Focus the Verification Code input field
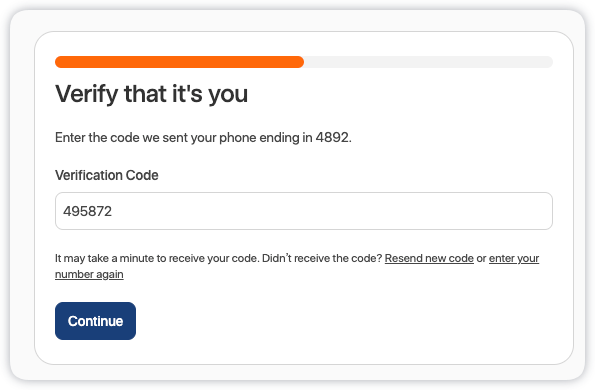The width and height of the screenshot is (595, 390). pyautogui.click(x=304, y=211)
